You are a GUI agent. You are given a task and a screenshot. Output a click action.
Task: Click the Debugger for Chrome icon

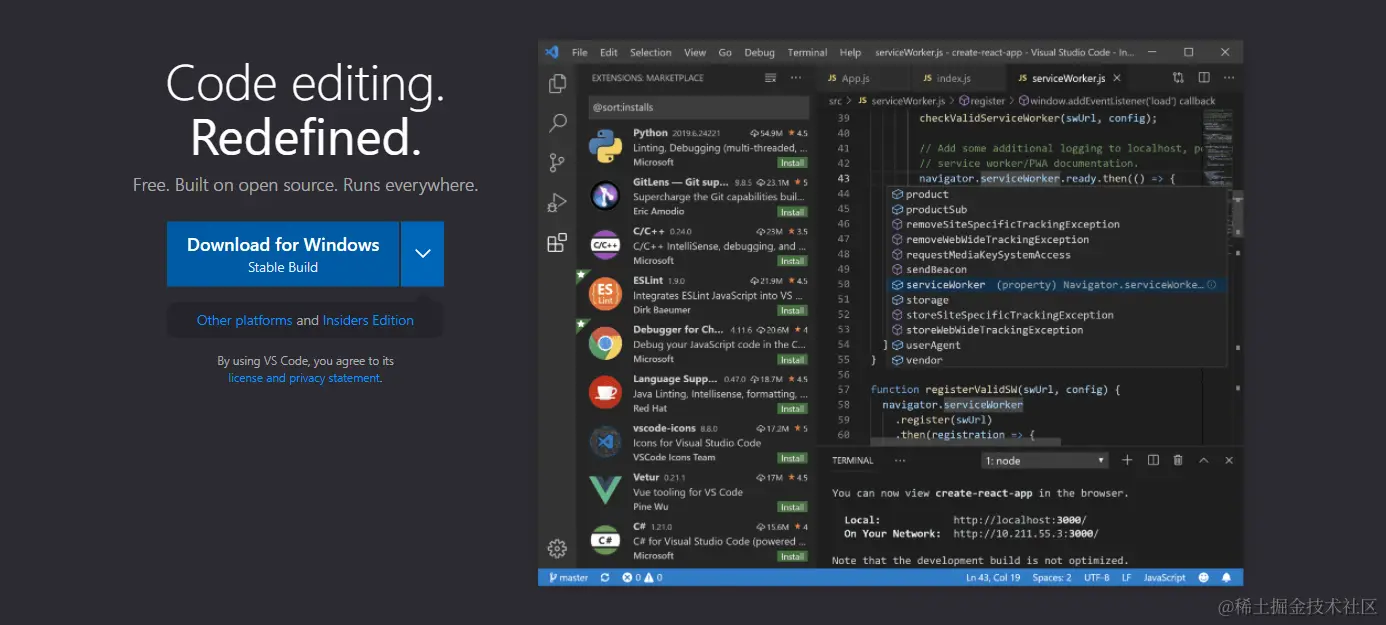(605, 343)
